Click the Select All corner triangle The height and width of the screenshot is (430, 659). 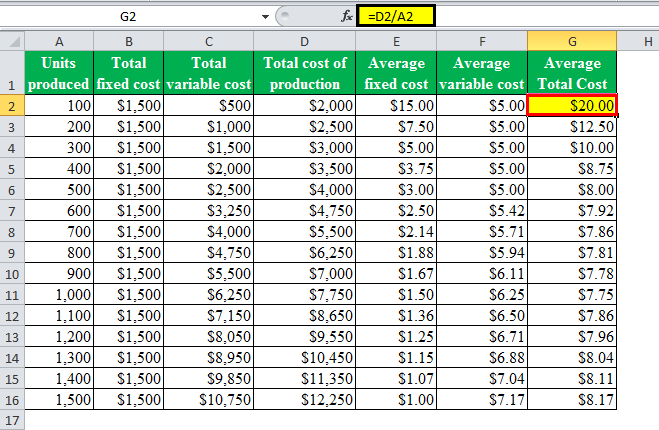coord(13,42)
